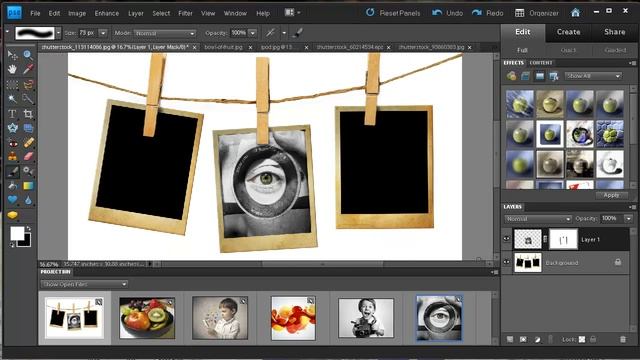Click the Redo button
The image size is (640, 360).
pos(487,13)
